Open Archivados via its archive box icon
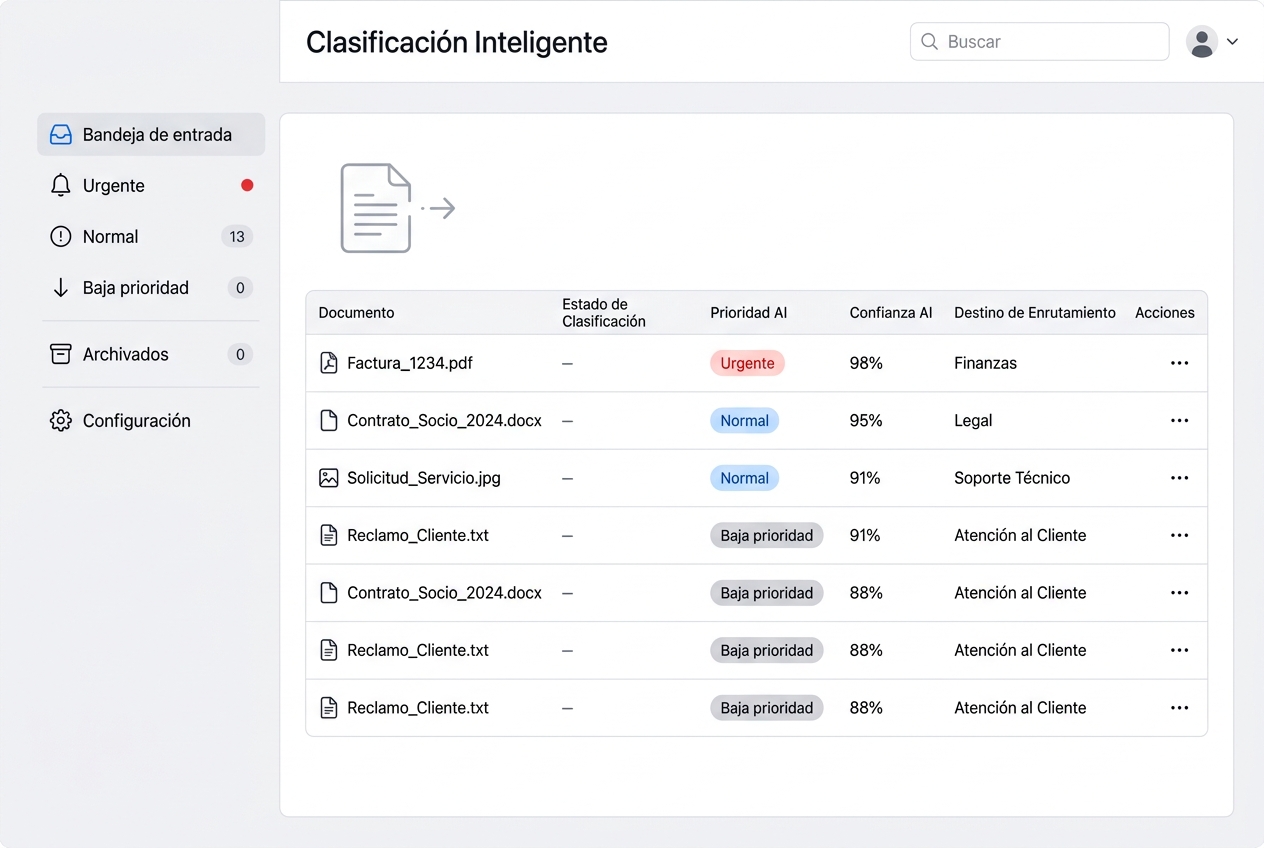 pos(61,353)
